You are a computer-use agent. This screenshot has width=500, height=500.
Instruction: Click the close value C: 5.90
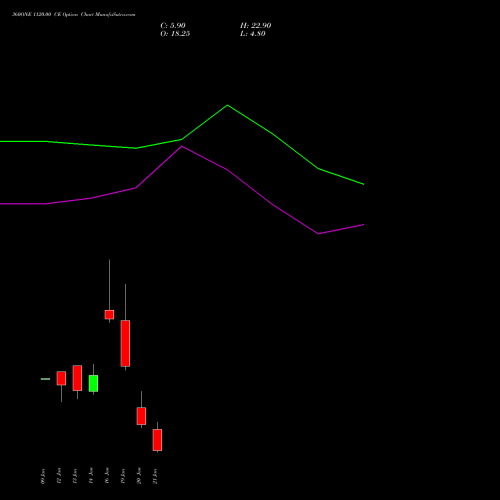pyautogui.click(x=173, y=26)
